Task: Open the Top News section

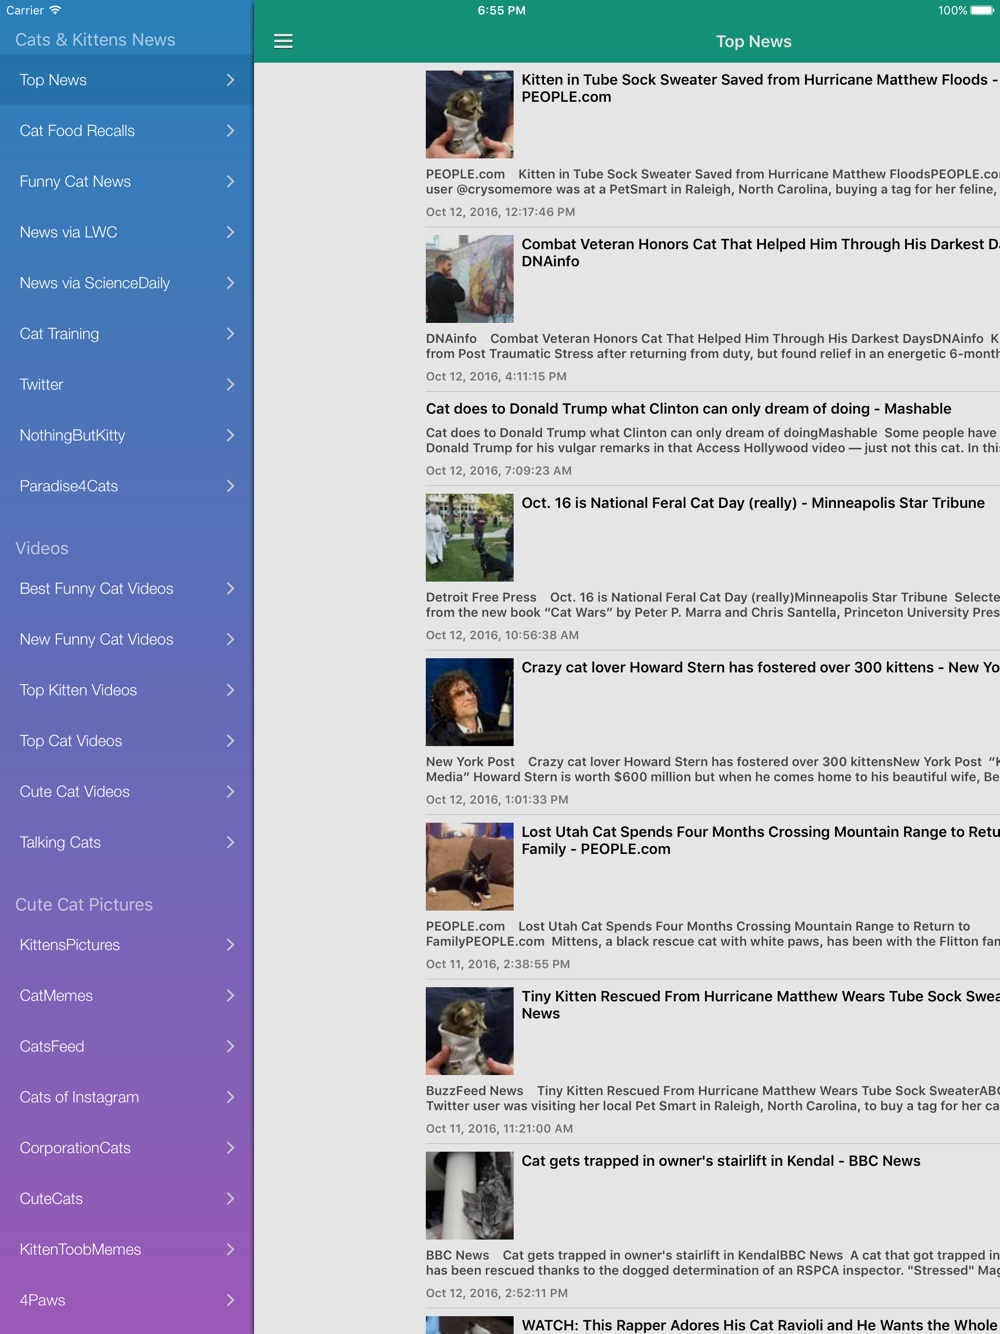Action: point(127,80)
